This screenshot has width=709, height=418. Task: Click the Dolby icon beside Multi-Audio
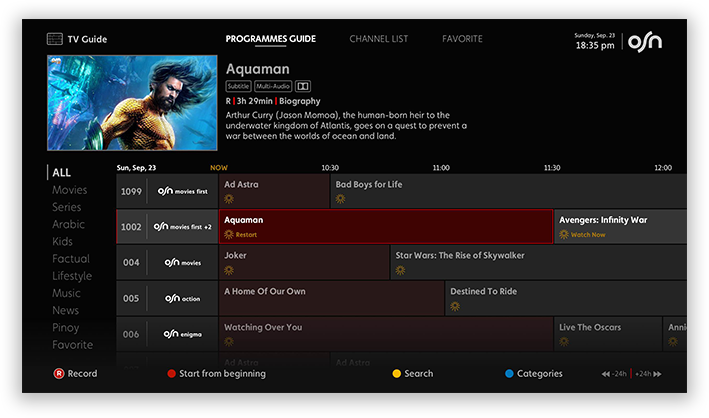(x=304, y=86)
